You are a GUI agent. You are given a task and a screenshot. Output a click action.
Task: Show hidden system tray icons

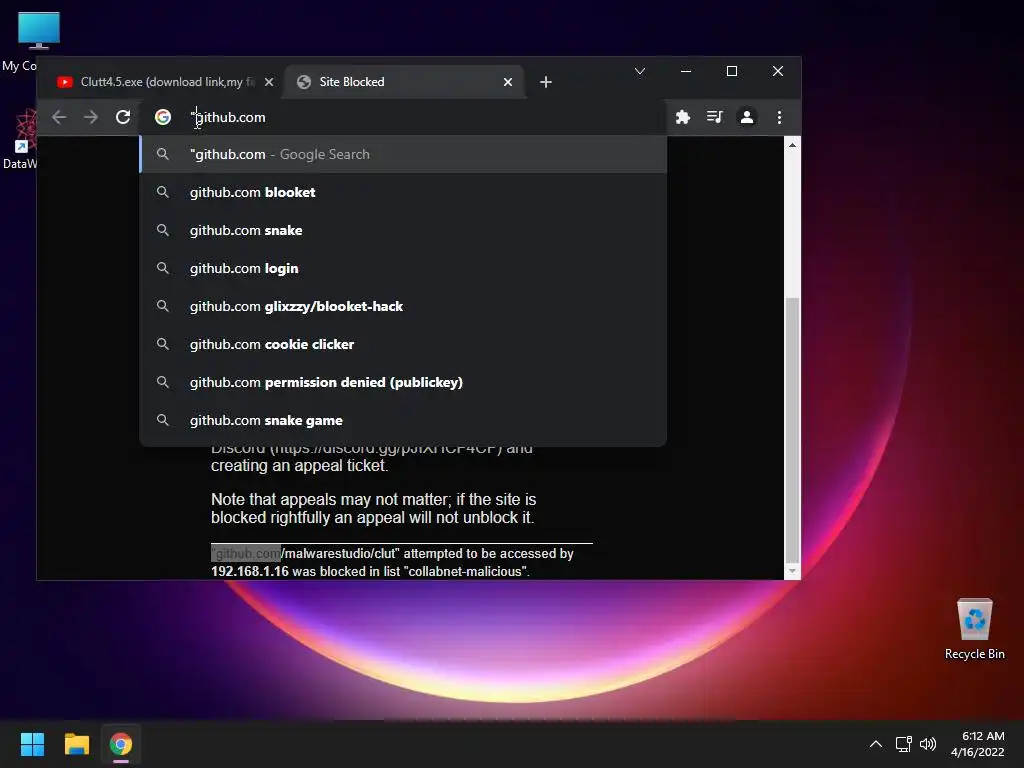click(876, 744)
